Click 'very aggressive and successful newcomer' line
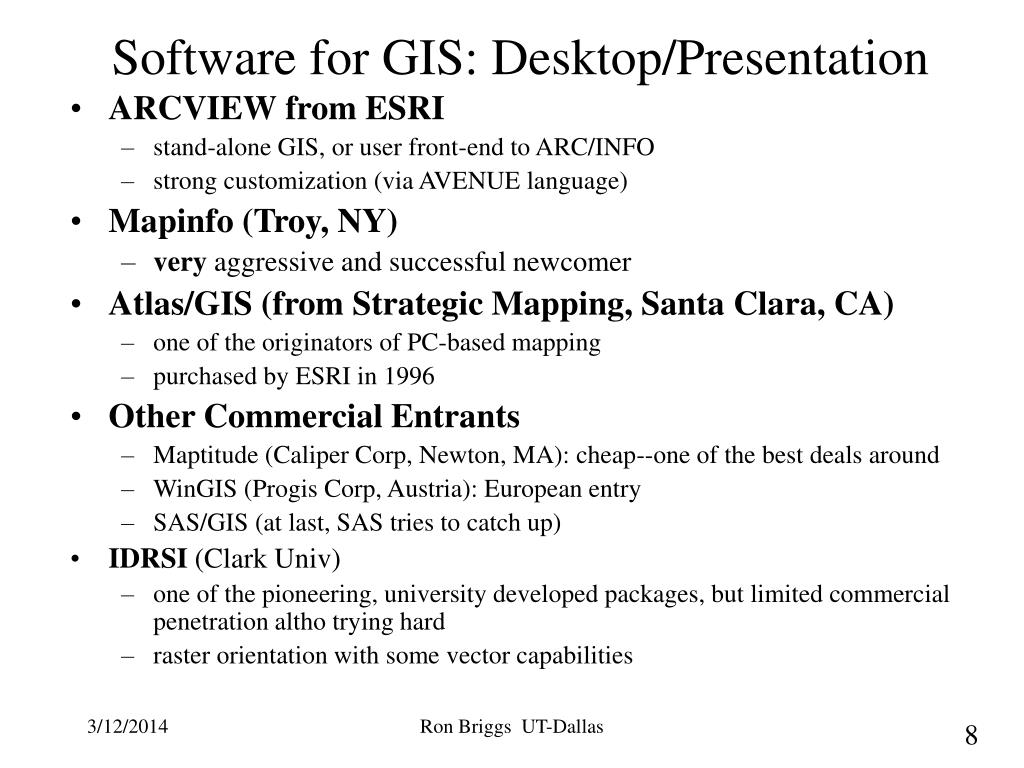The height and width of the screenshot is (768, 1024). point(392,263)
